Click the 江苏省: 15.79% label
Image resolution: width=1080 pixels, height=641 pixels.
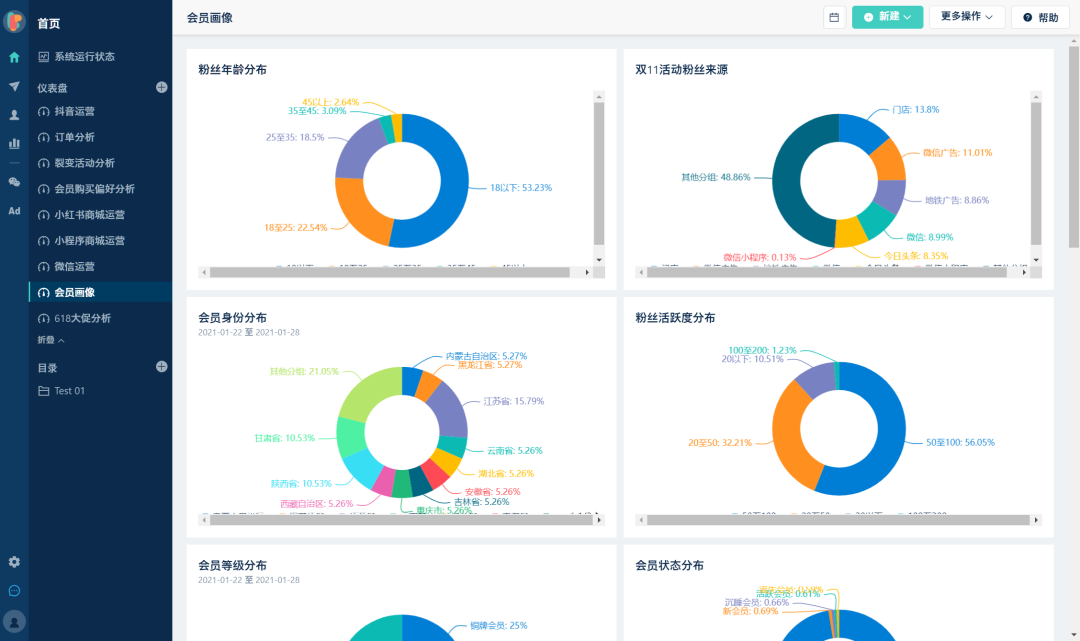(513, 401)
